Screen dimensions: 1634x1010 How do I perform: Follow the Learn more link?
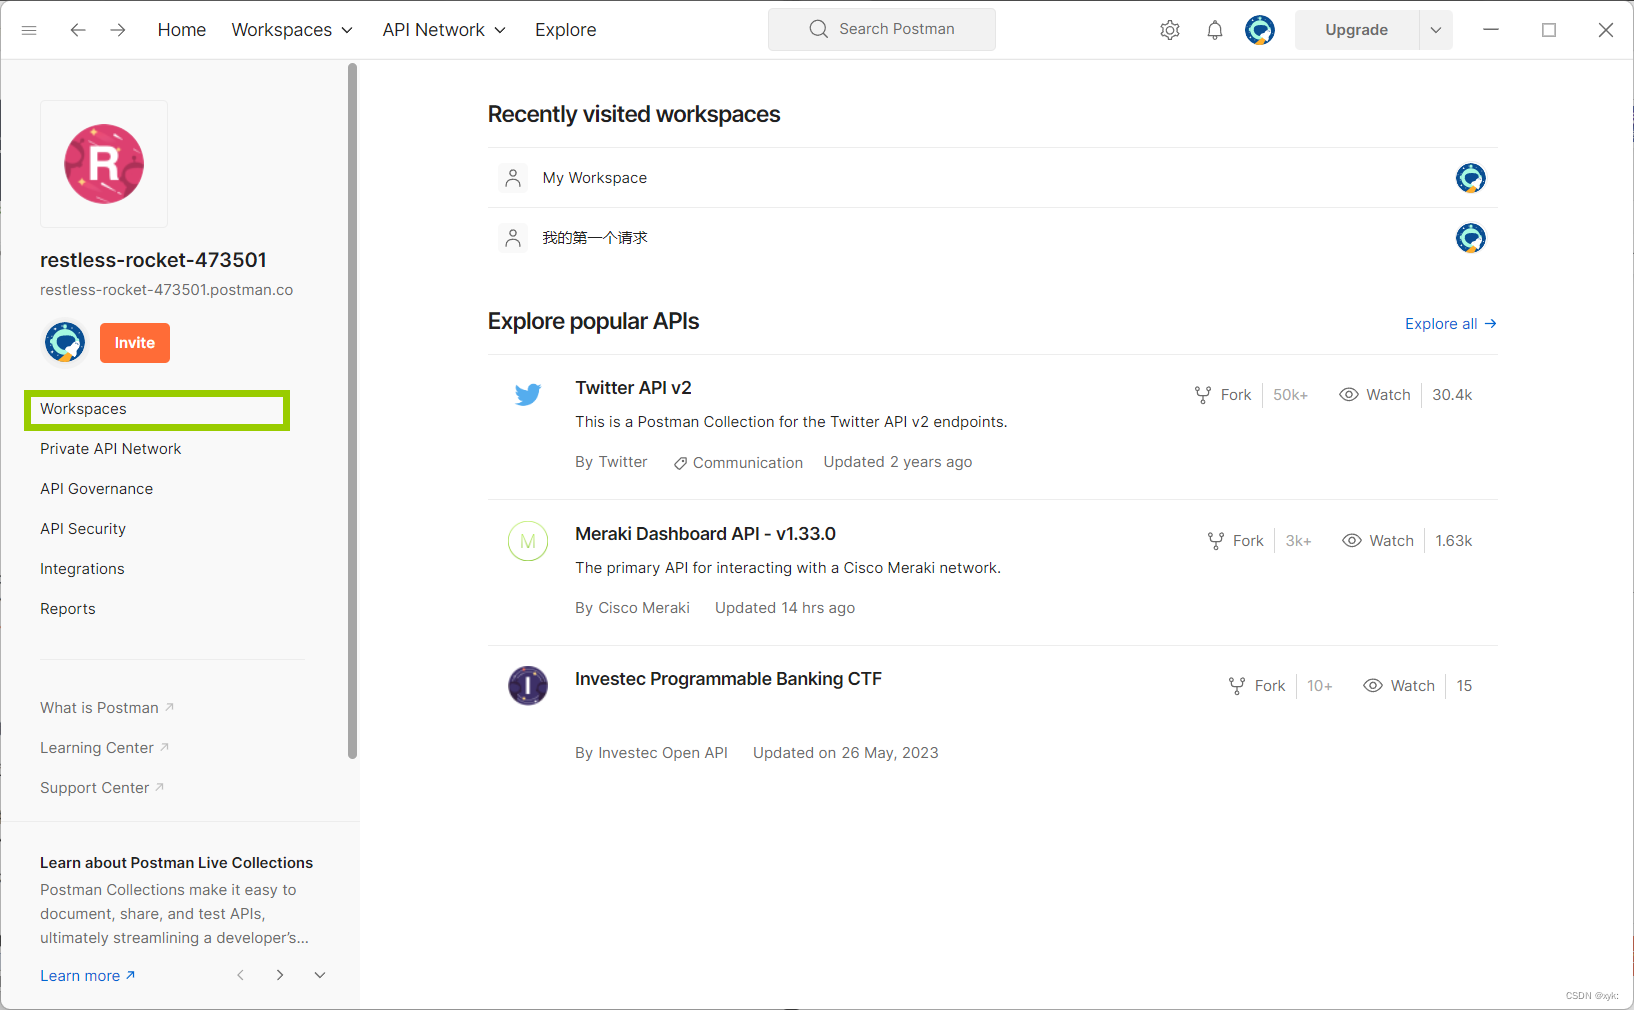pos(88,976)
